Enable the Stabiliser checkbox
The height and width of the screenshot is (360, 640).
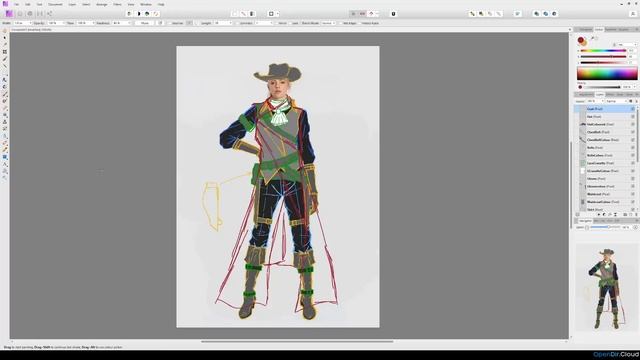point(169,23)
